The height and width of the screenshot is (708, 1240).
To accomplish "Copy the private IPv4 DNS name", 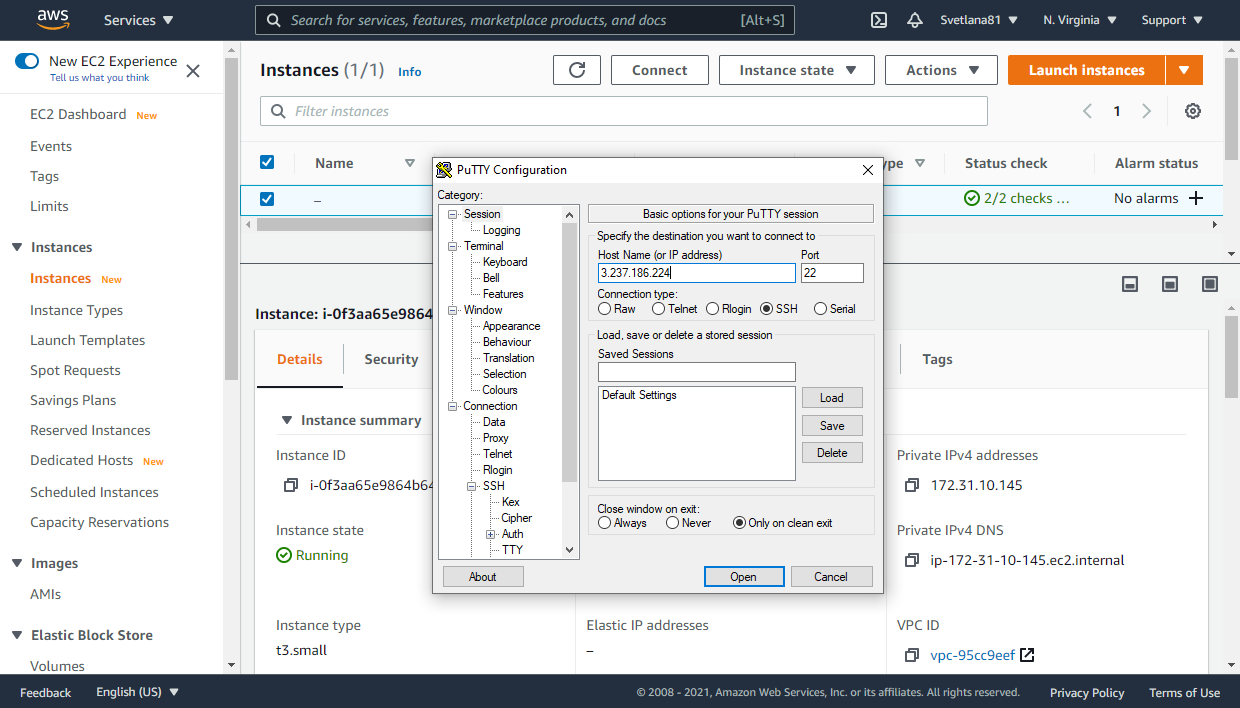I will (911, 560).
